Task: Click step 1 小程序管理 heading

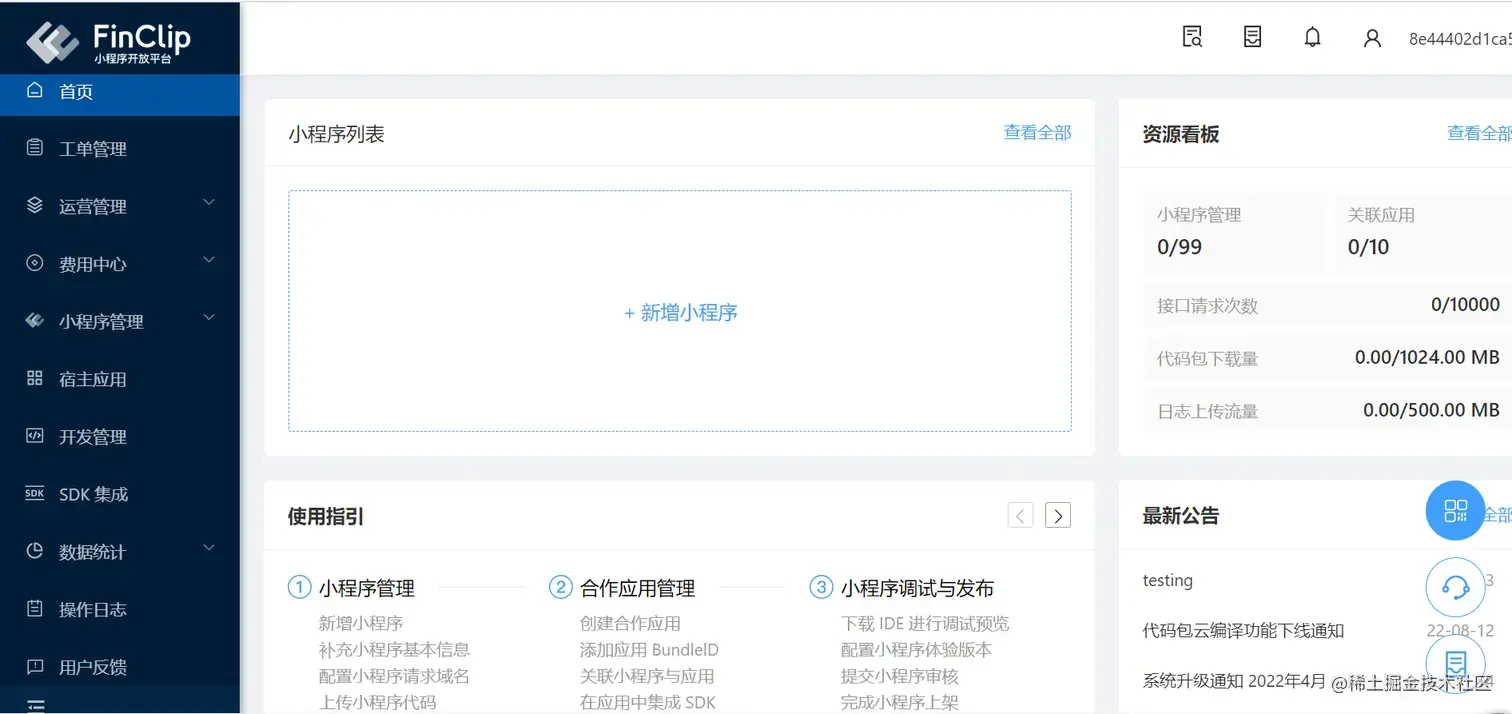Action: (x=366, y=588)
